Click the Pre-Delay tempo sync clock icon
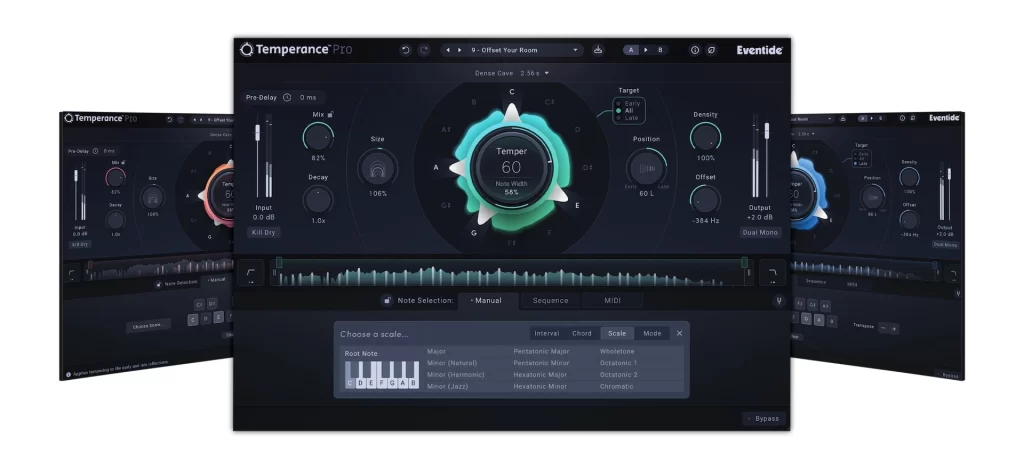 point(287,97)
